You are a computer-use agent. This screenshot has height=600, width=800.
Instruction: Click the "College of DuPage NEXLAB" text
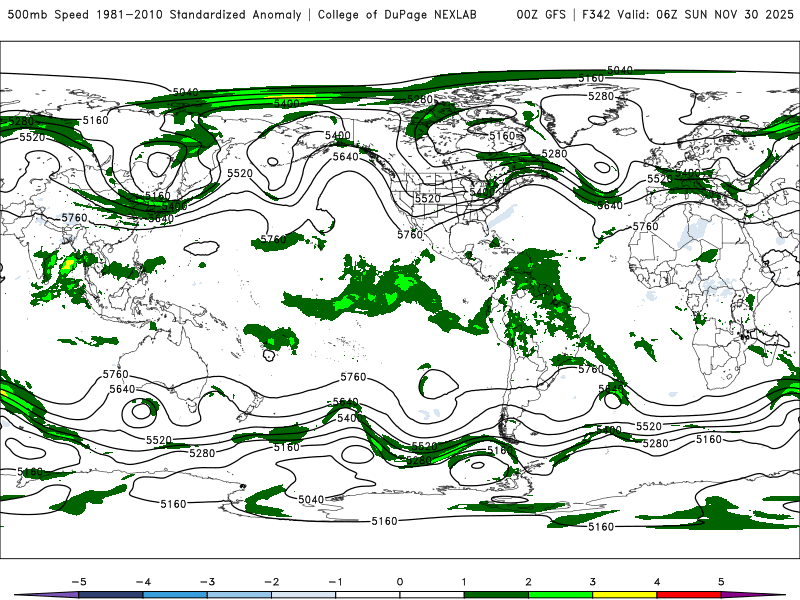click(397, 15)
